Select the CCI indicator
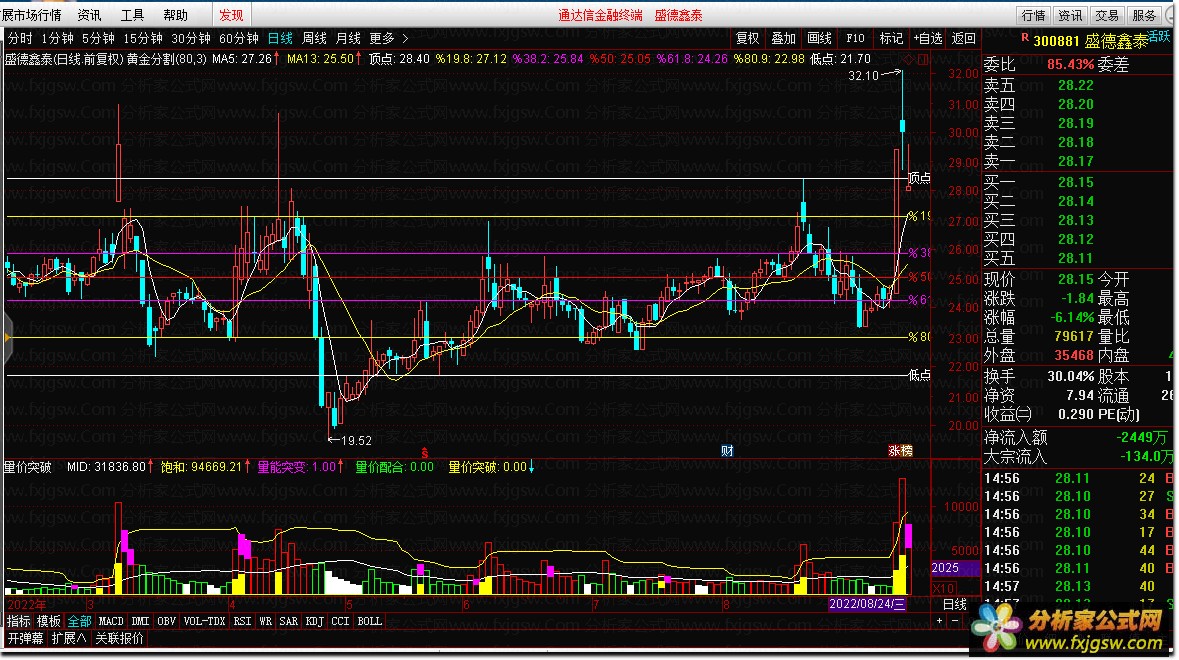The width and height of the screenshot is (1179, 660). pos(341,622)
